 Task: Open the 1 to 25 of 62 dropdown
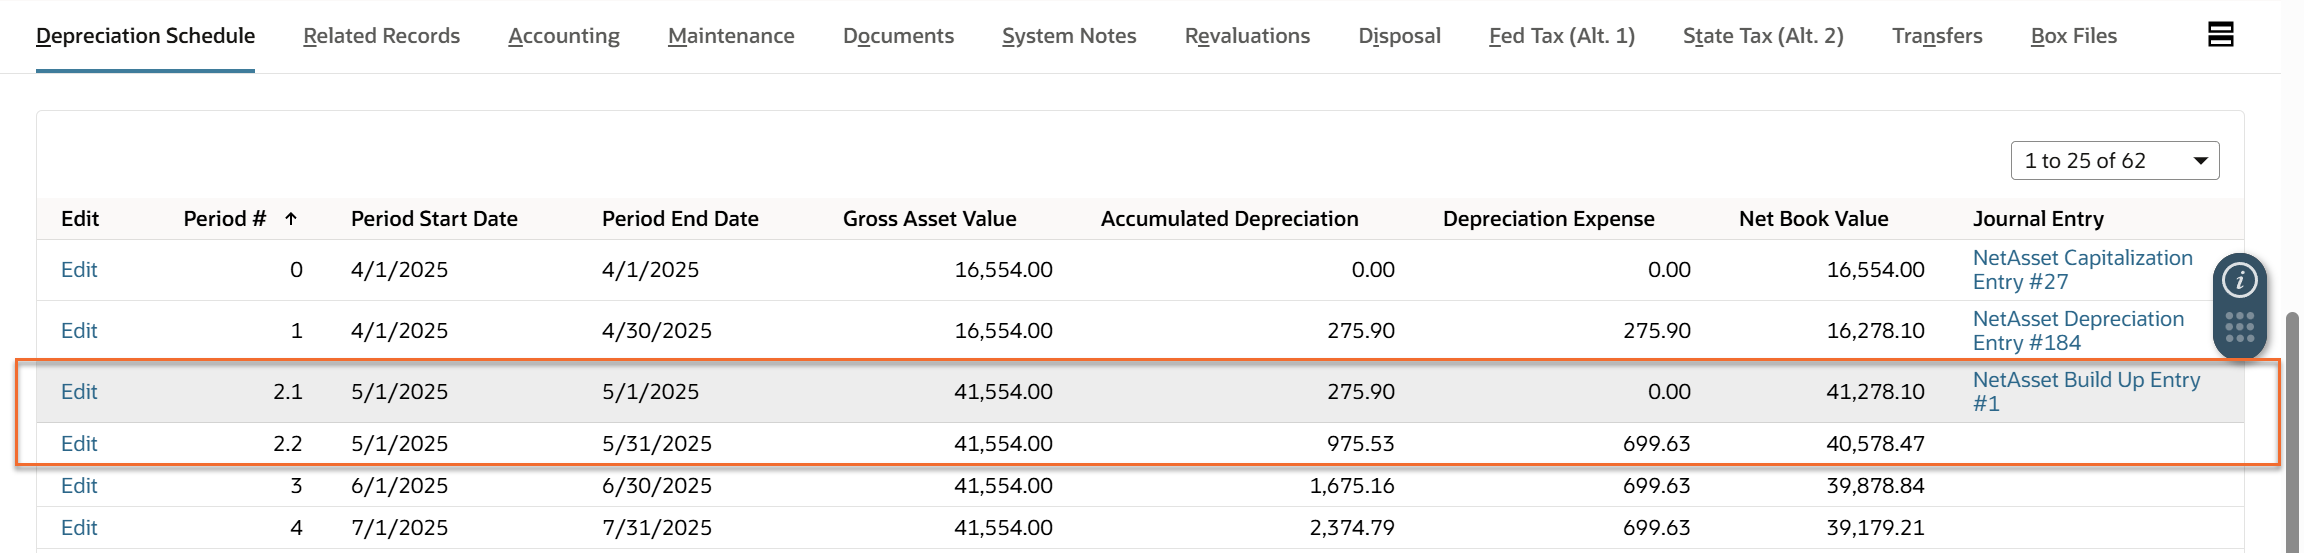(2114, 161)
